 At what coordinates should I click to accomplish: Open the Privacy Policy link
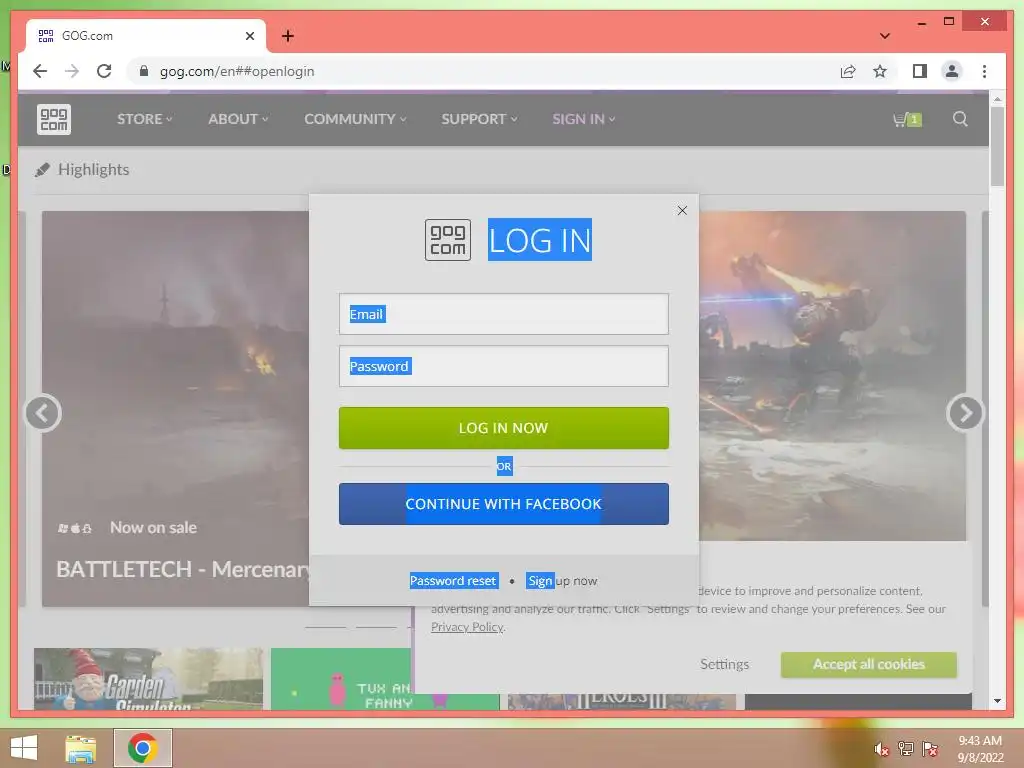pyautogui.click(x=467, y=627)
